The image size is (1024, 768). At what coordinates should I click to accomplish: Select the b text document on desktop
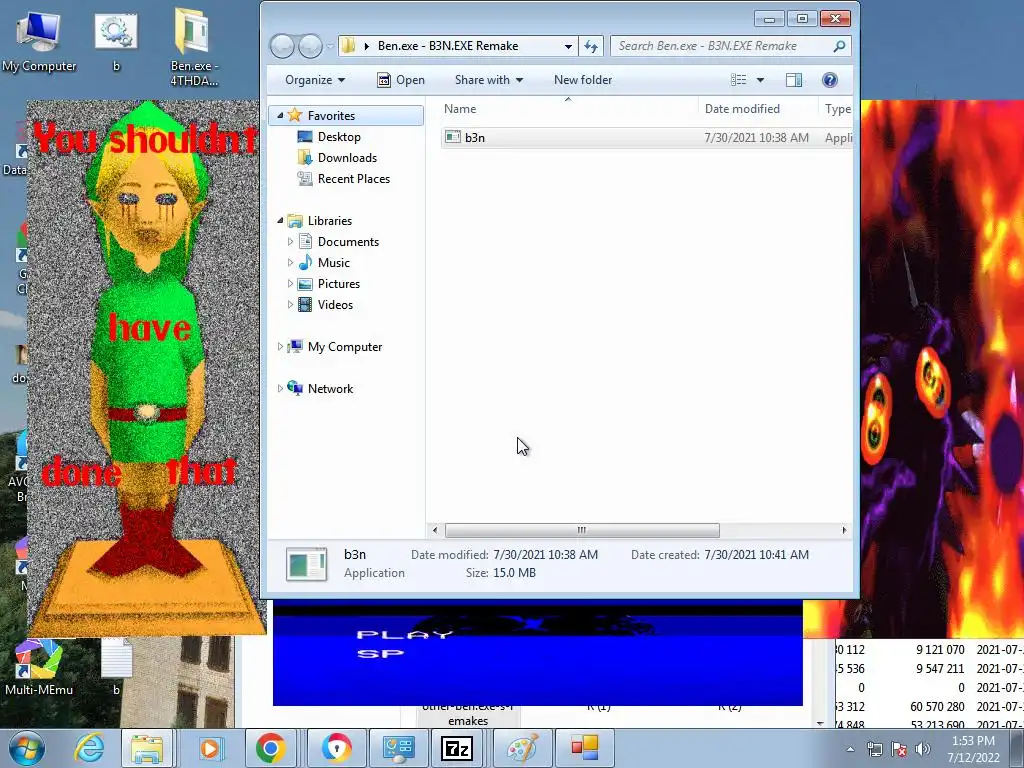point(117,667)
